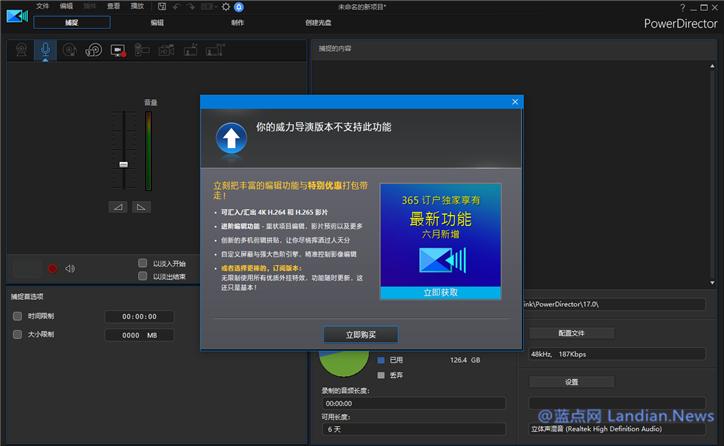Switch to the 制作 tab
Viewport: 724px width, 446px height.
pos(237,22)
